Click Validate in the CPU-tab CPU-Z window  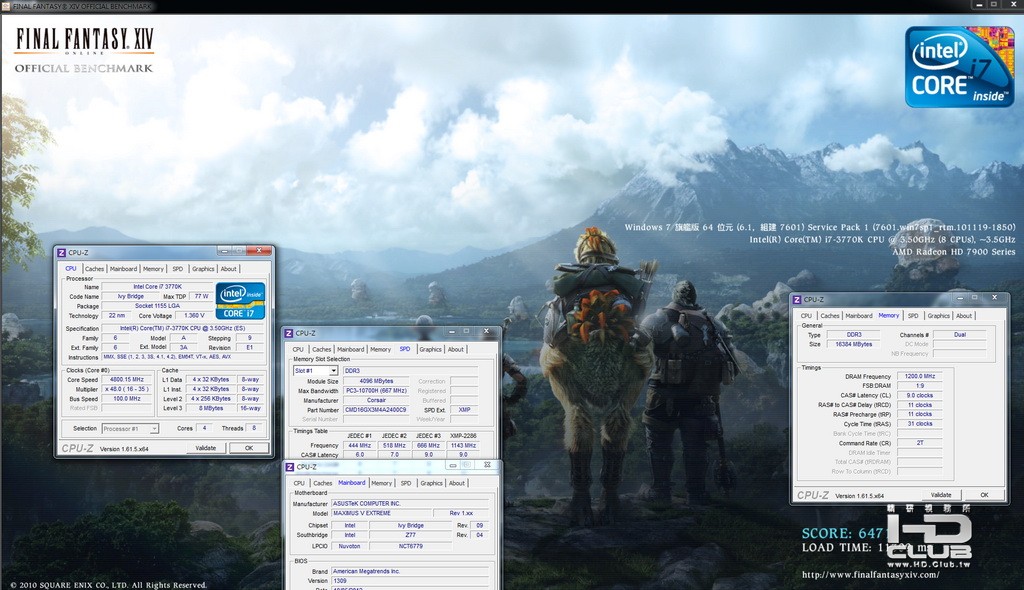206,448
